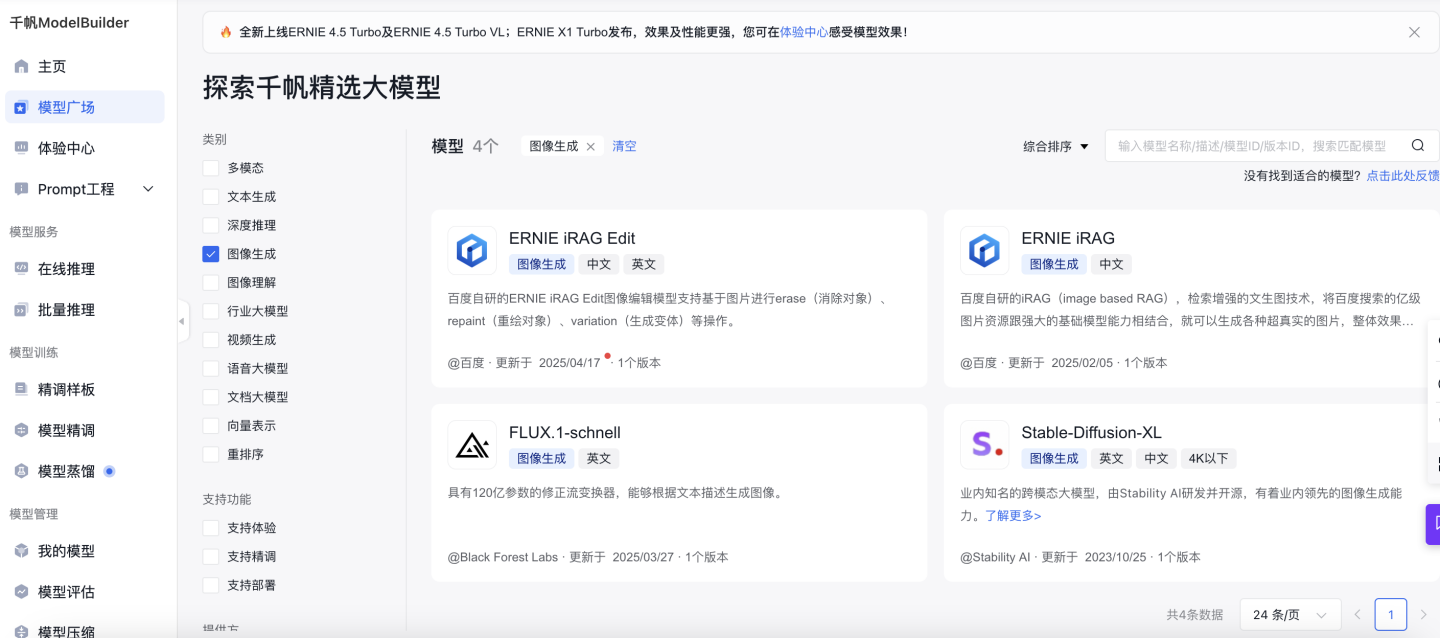Image resolution: width=1440 pixels, height=638 pixels.
Task: Go to the next page arrow
Action: (x=1424, y=614)
